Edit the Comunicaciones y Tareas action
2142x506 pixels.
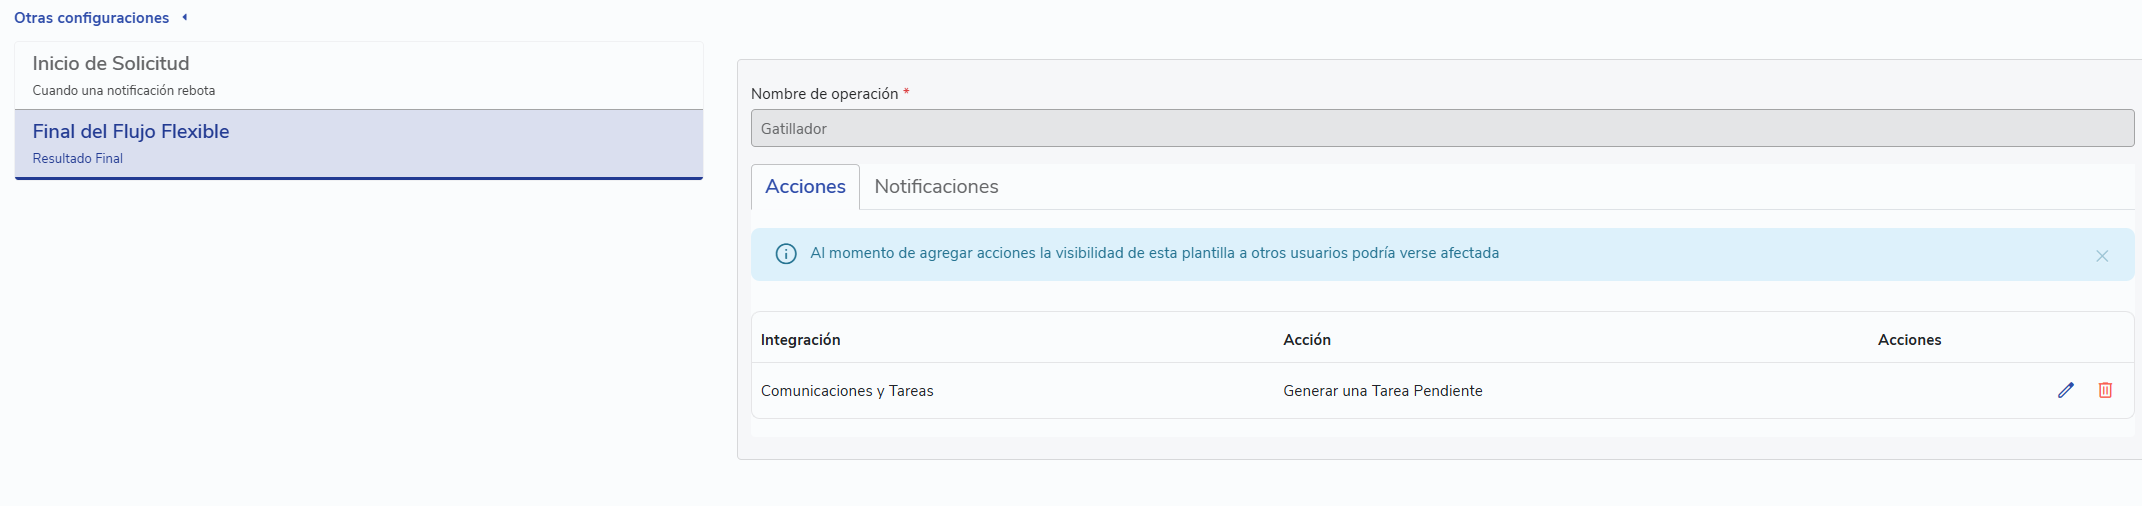2065,390
